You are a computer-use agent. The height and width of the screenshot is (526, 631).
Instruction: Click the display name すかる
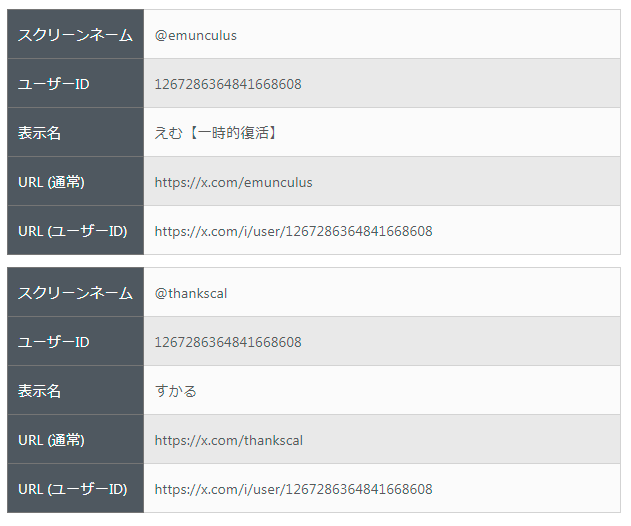176,391
